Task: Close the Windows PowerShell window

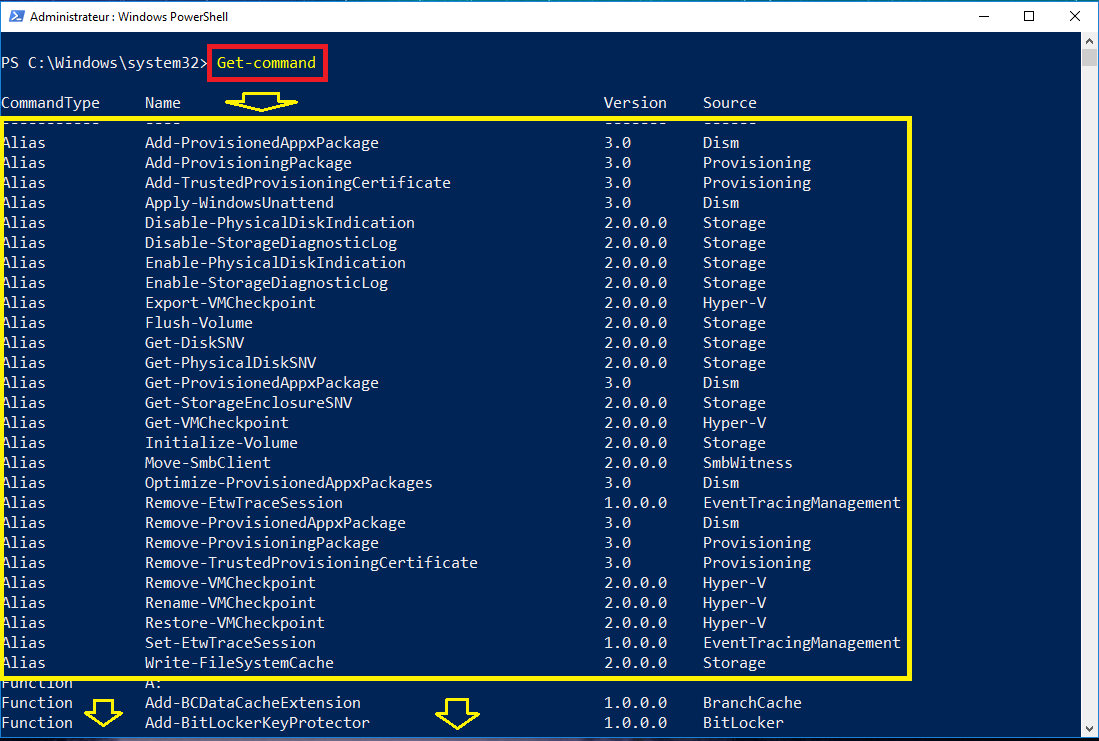Action: 1077,16
